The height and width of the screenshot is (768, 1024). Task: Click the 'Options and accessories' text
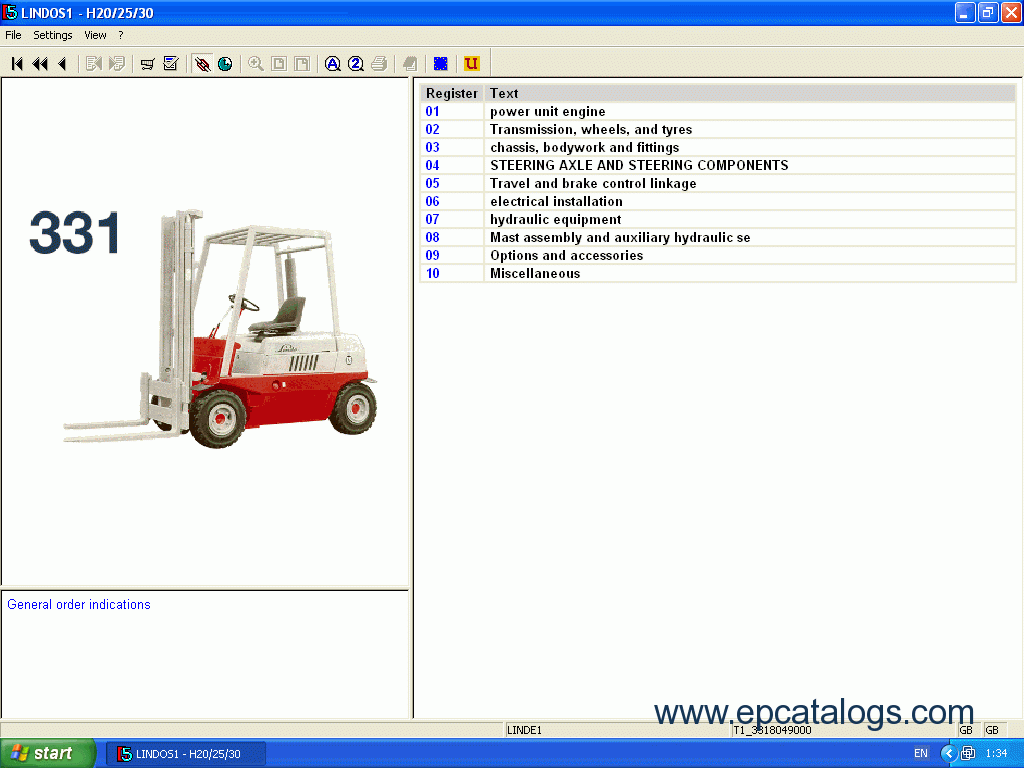click(x=566, y=255)
